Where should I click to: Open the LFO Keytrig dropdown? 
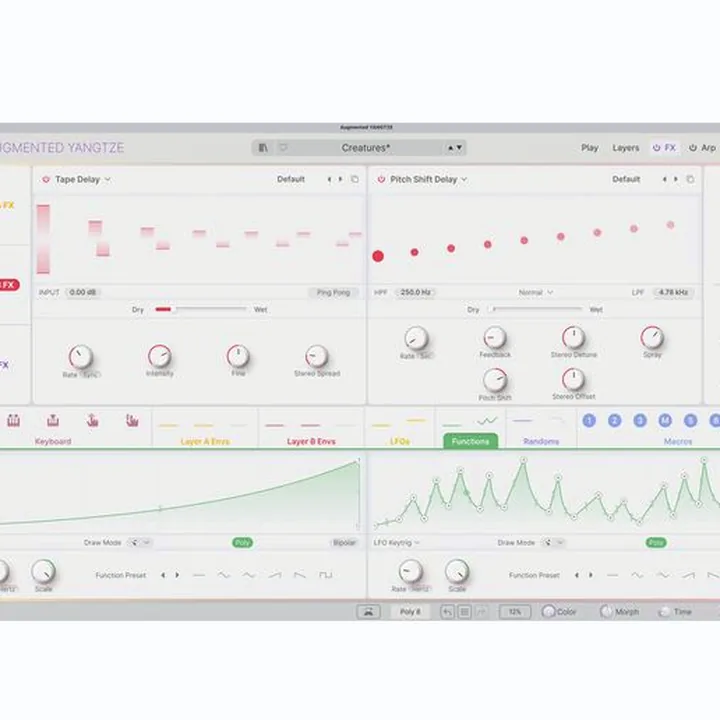coord(397,543)
